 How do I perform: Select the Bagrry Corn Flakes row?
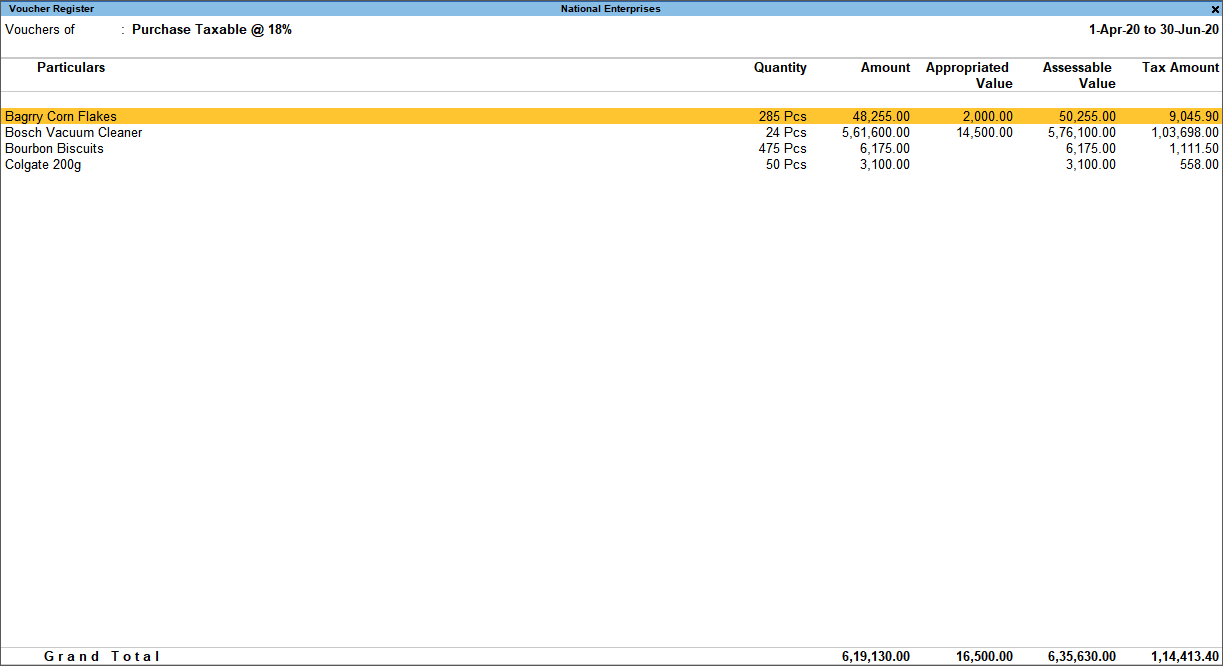point(611,116)
